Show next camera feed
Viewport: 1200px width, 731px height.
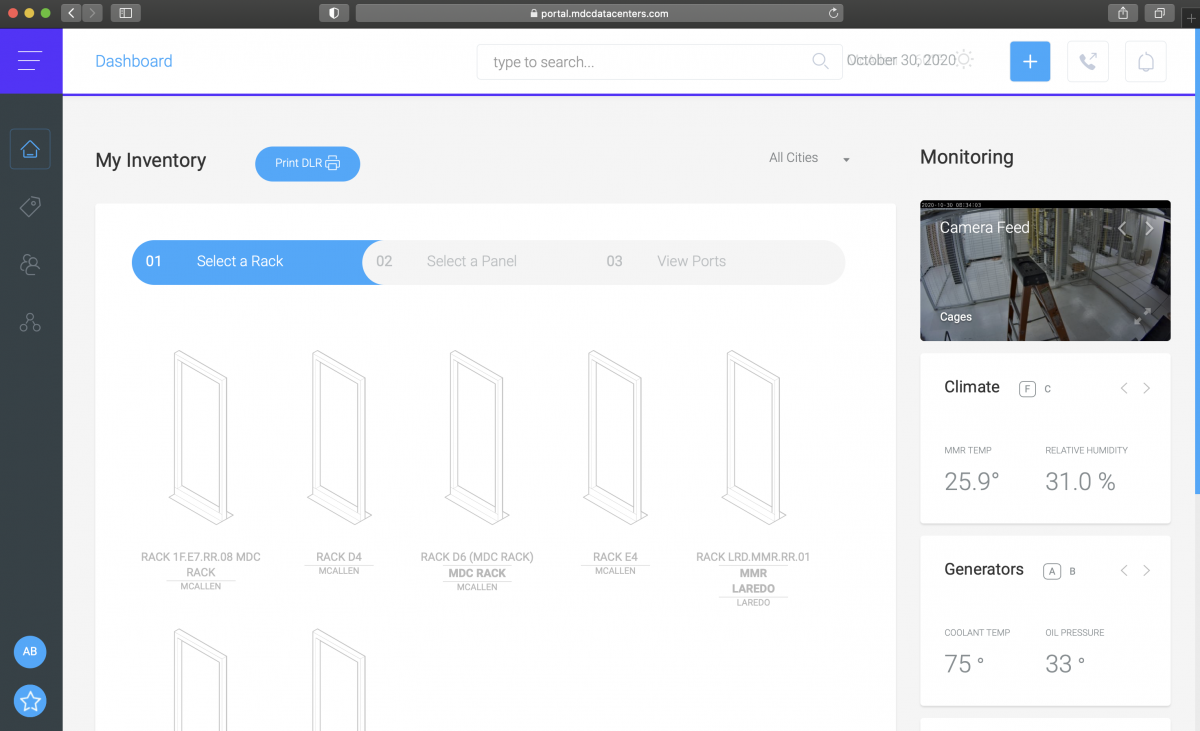[x=1149, y=228]
